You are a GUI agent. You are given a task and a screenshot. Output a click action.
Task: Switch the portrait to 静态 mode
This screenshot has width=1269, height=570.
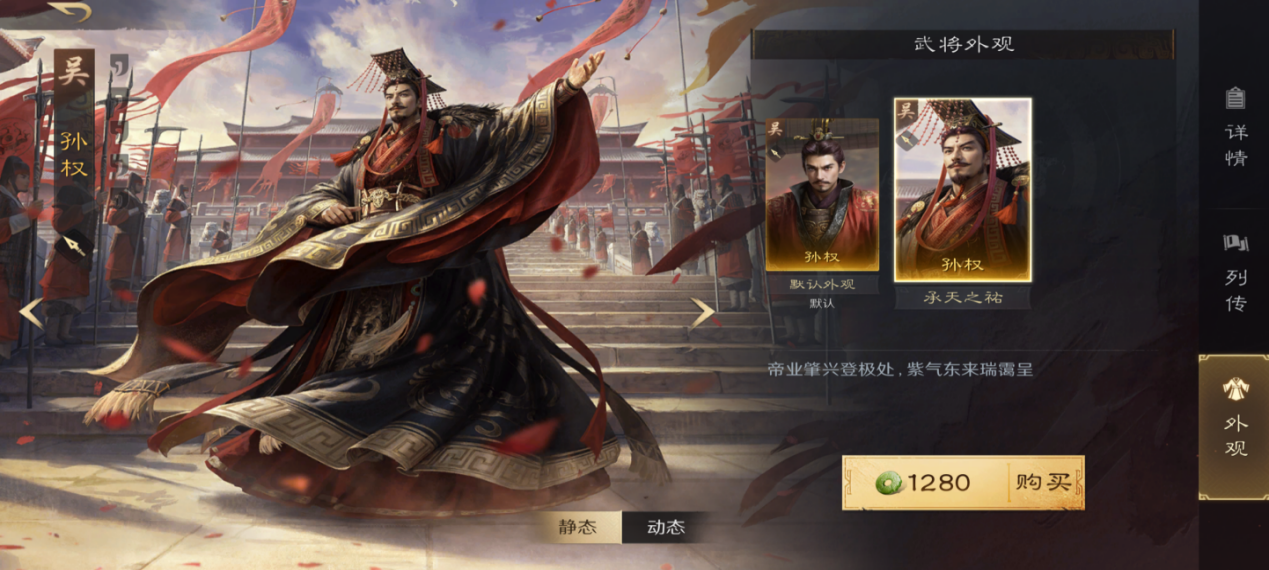[576, 527]
